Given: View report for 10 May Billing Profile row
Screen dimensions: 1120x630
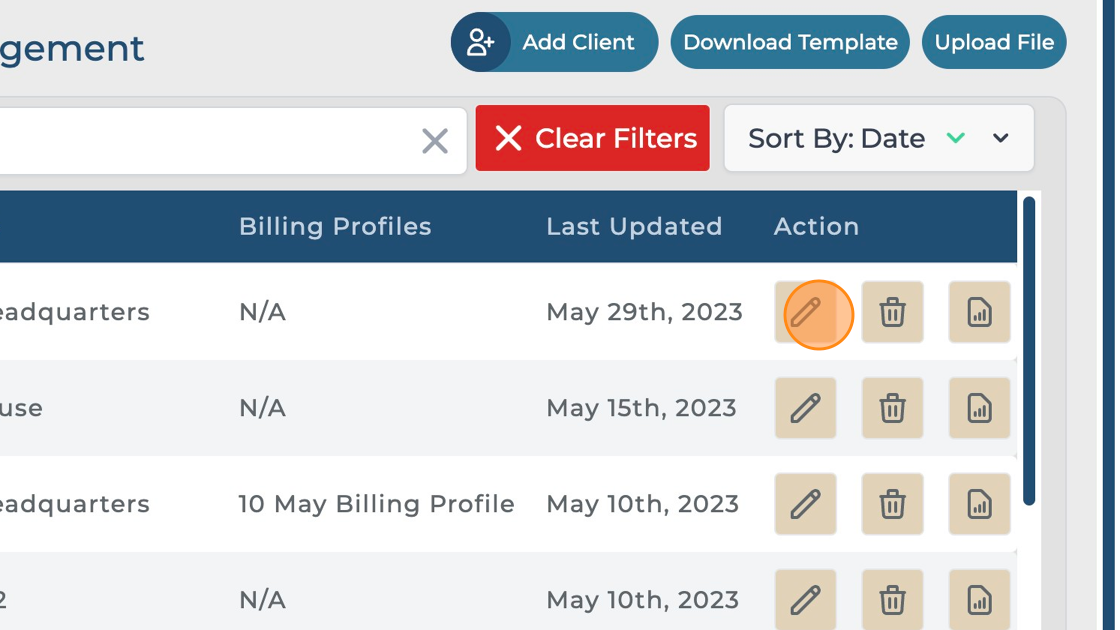Looking at the screenshot, I should coord(979,504).
